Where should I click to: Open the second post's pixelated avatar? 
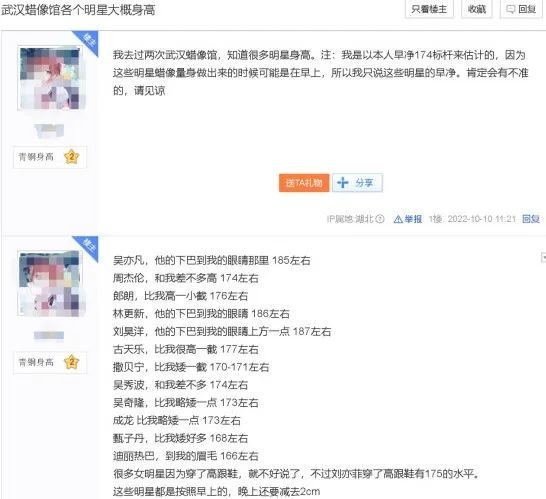[50, 284]
